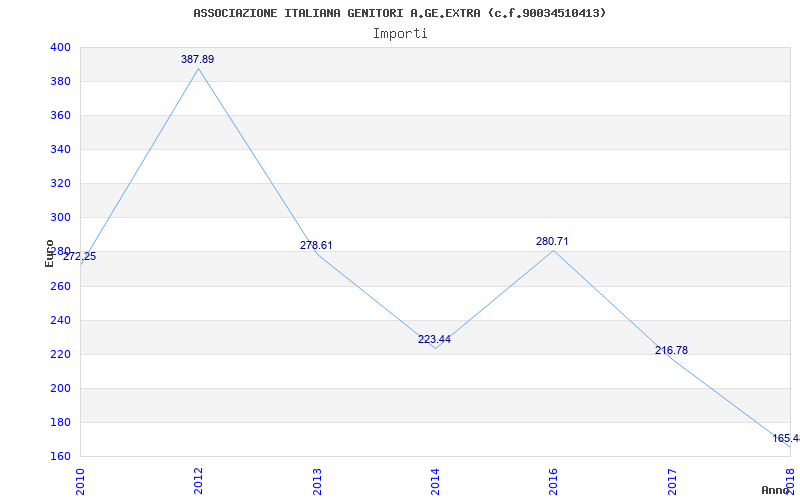Screen dimensions: 800x500
Task: Click the 223.44 value label
Action: pos(434,339)
